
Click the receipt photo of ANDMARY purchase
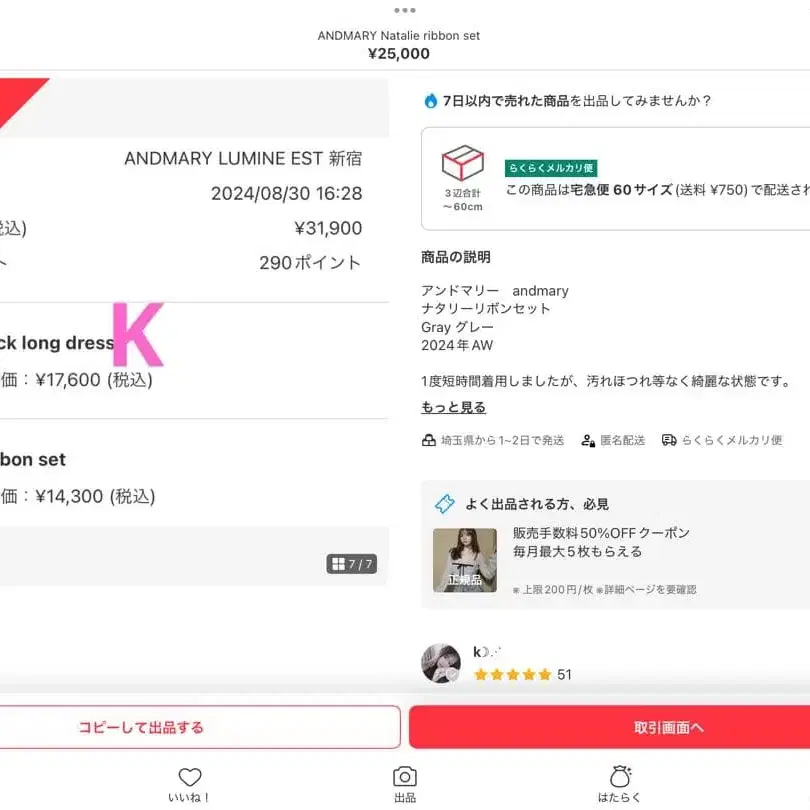(194, 332)
